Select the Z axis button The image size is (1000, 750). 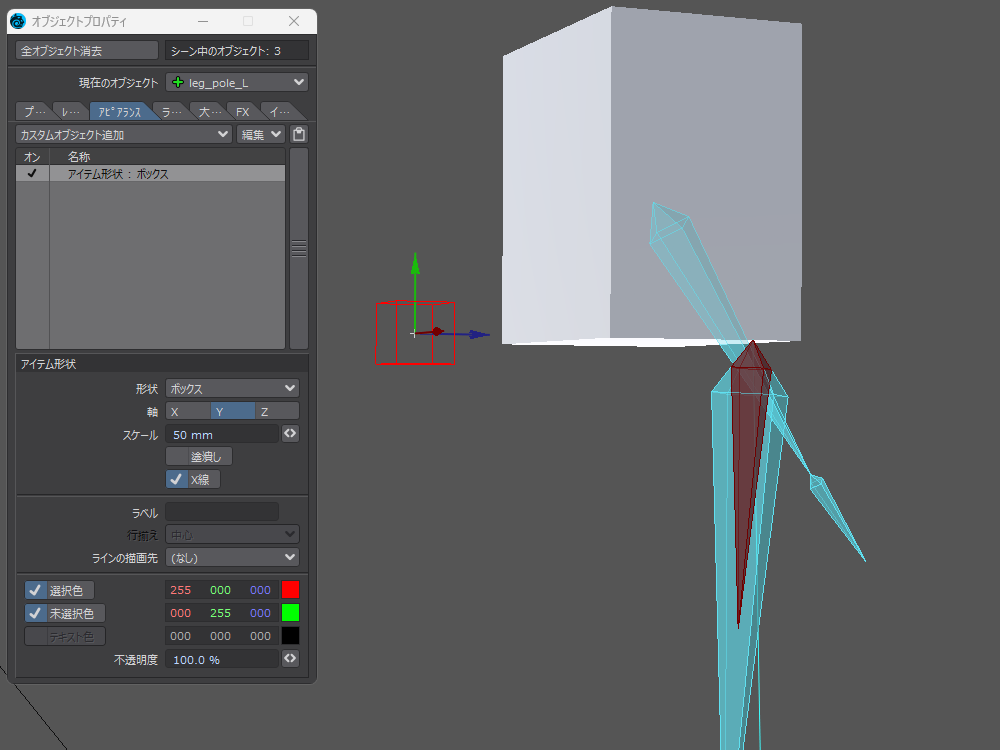point(276,411)
